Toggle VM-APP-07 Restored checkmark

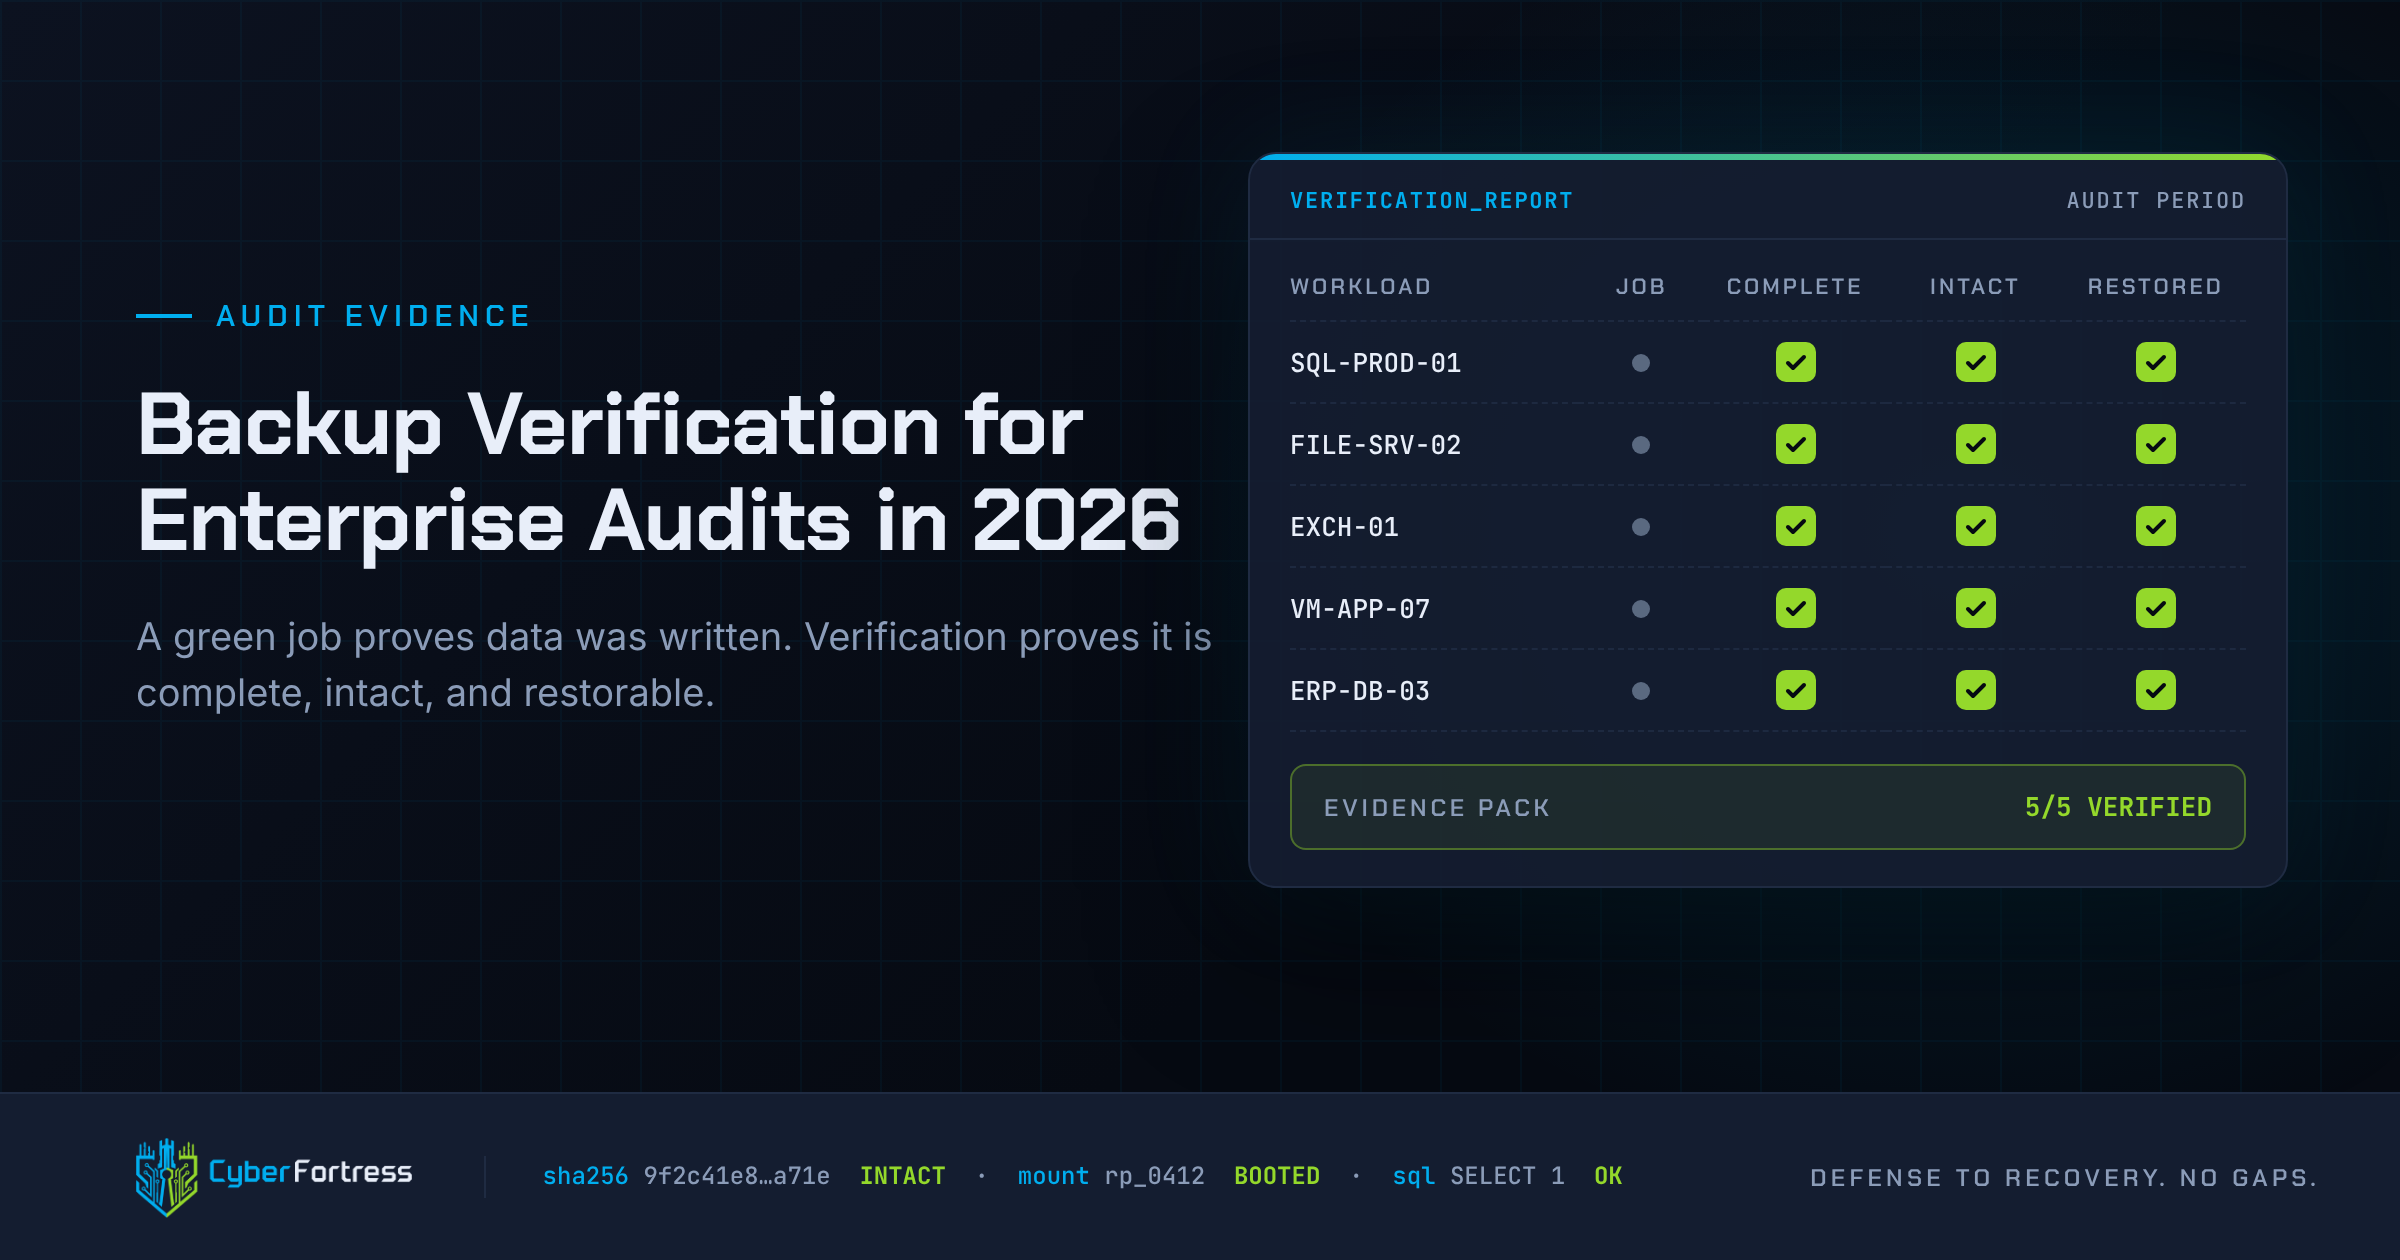pos(2156,608)
